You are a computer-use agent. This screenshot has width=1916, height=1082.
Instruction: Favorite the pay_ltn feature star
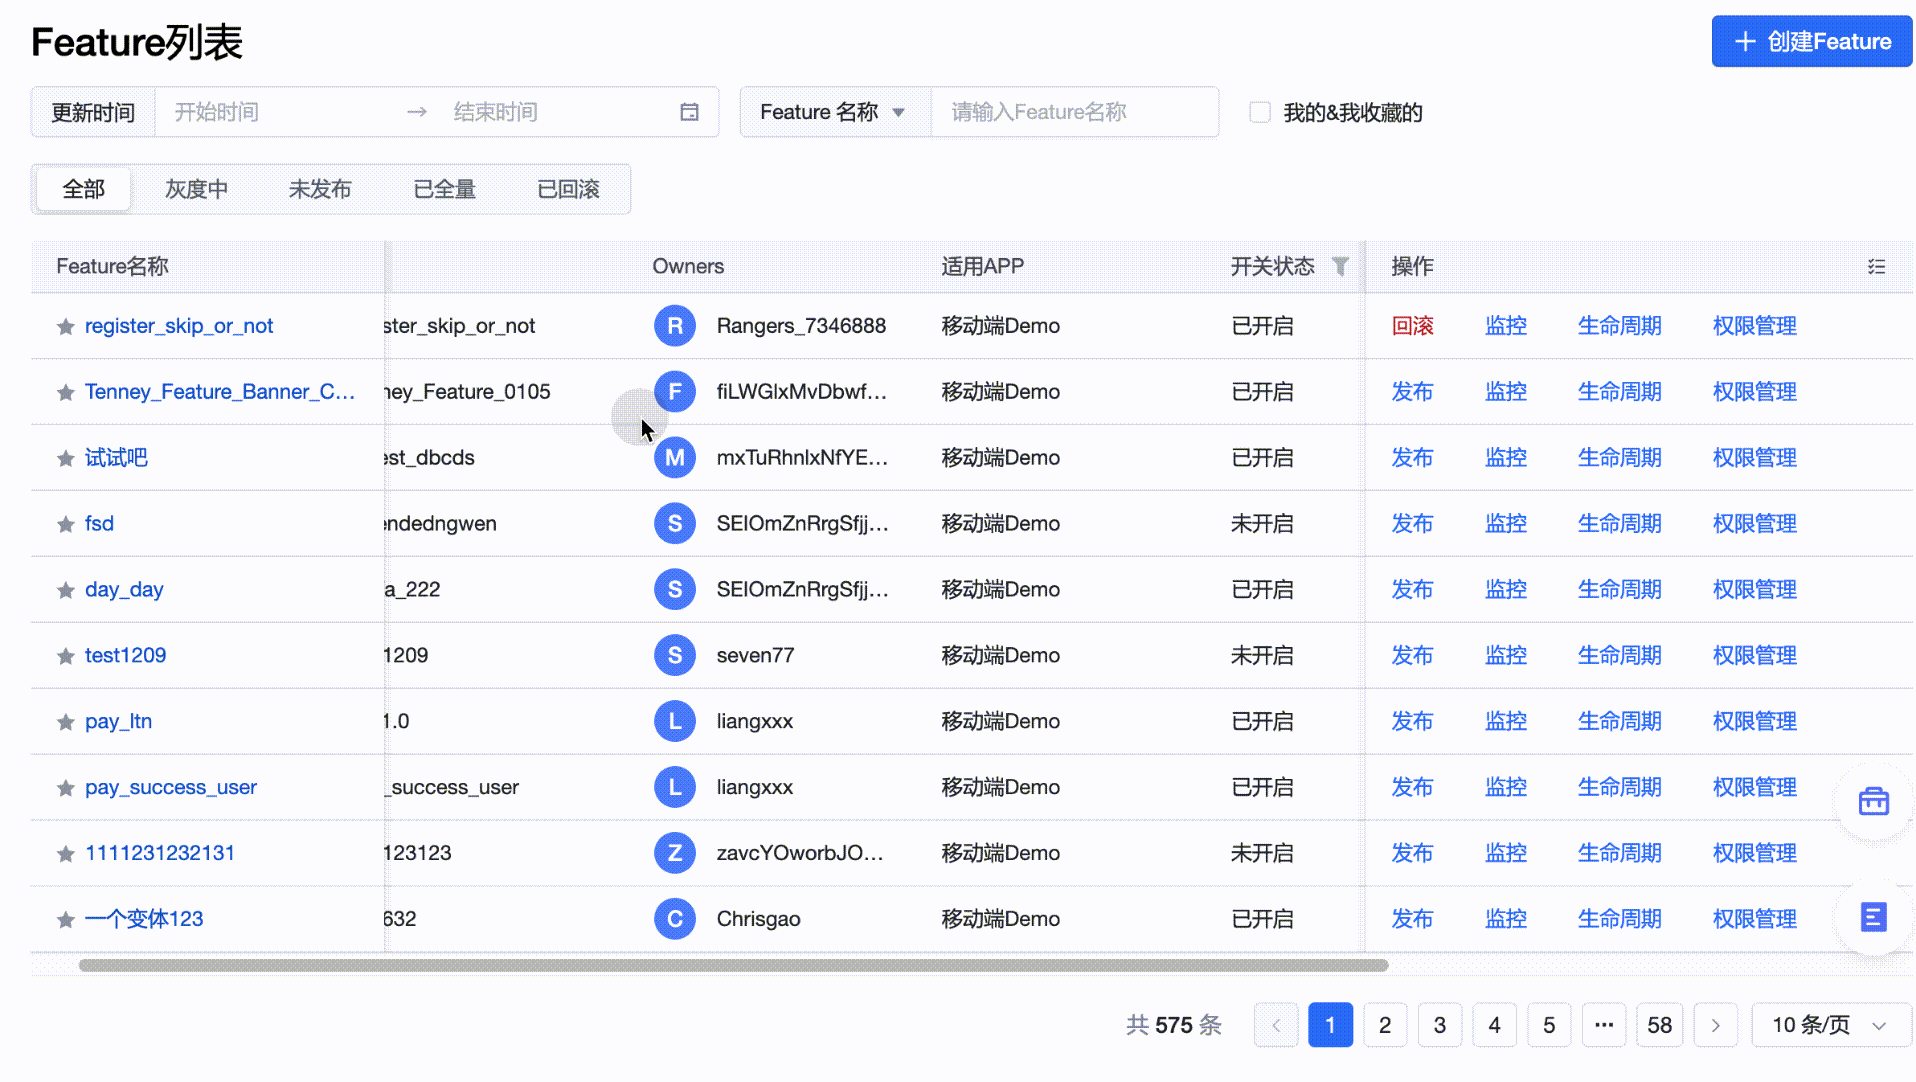(66, 722)
